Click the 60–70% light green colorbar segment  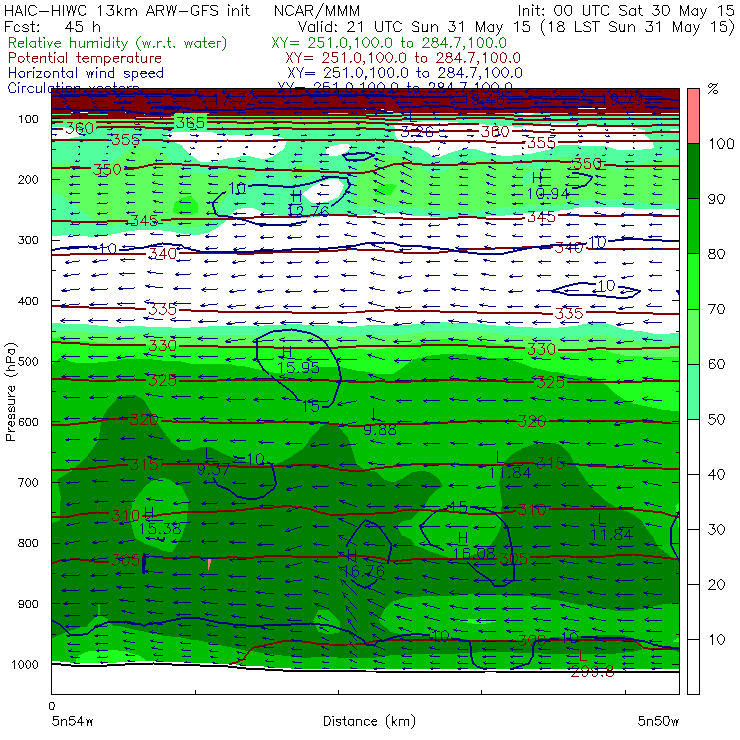(x=693, y=336)
